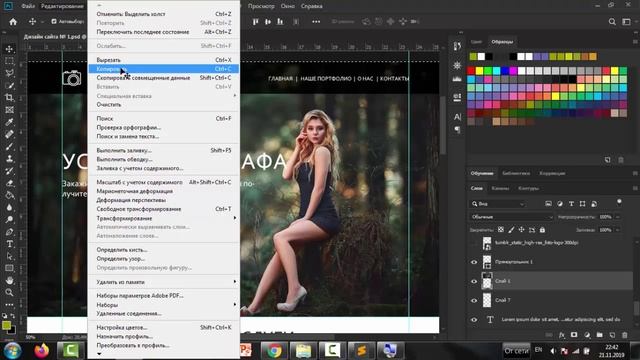
Task: Select the Dodge tool
Action: [9, 220]
